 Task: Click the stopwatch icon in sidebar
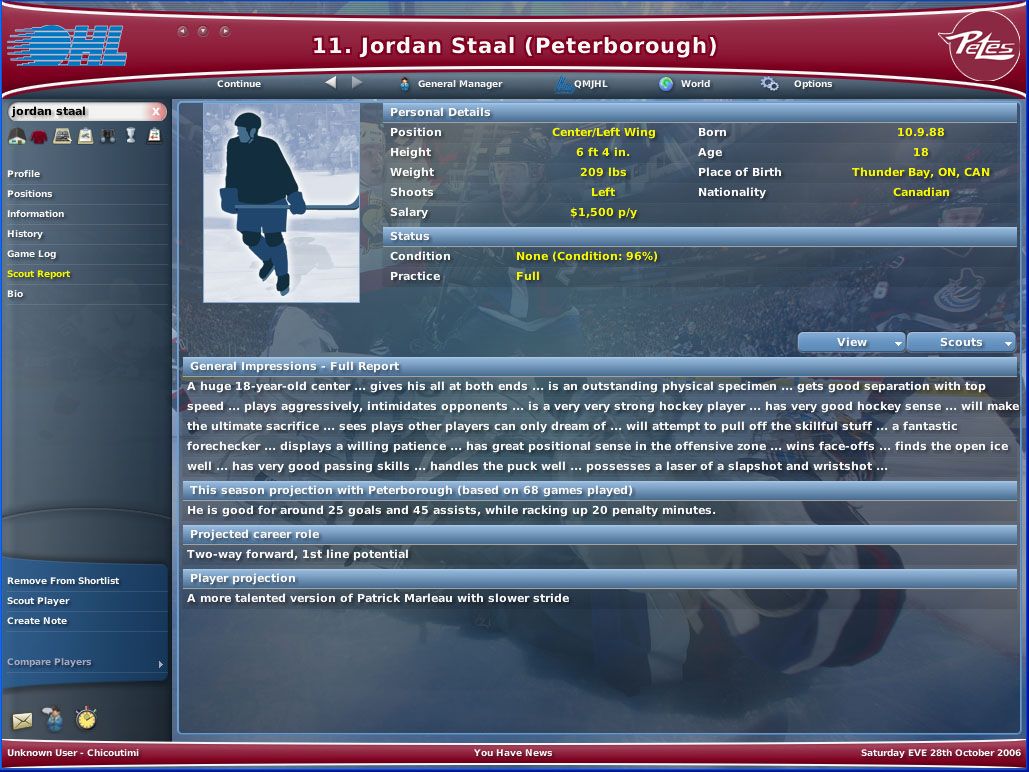(x=87, y=718)
